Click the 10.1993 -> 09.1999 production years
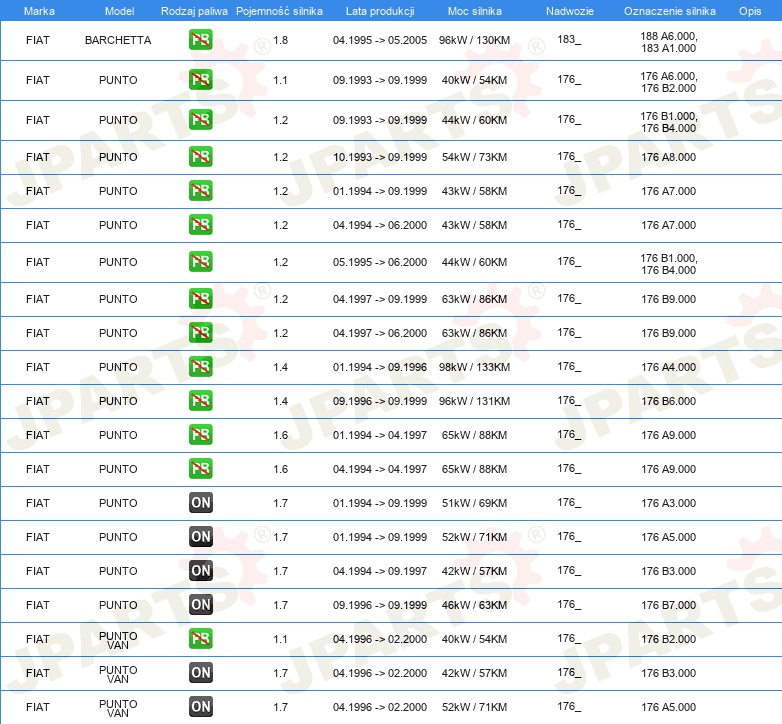 click(x=380, y=157)
